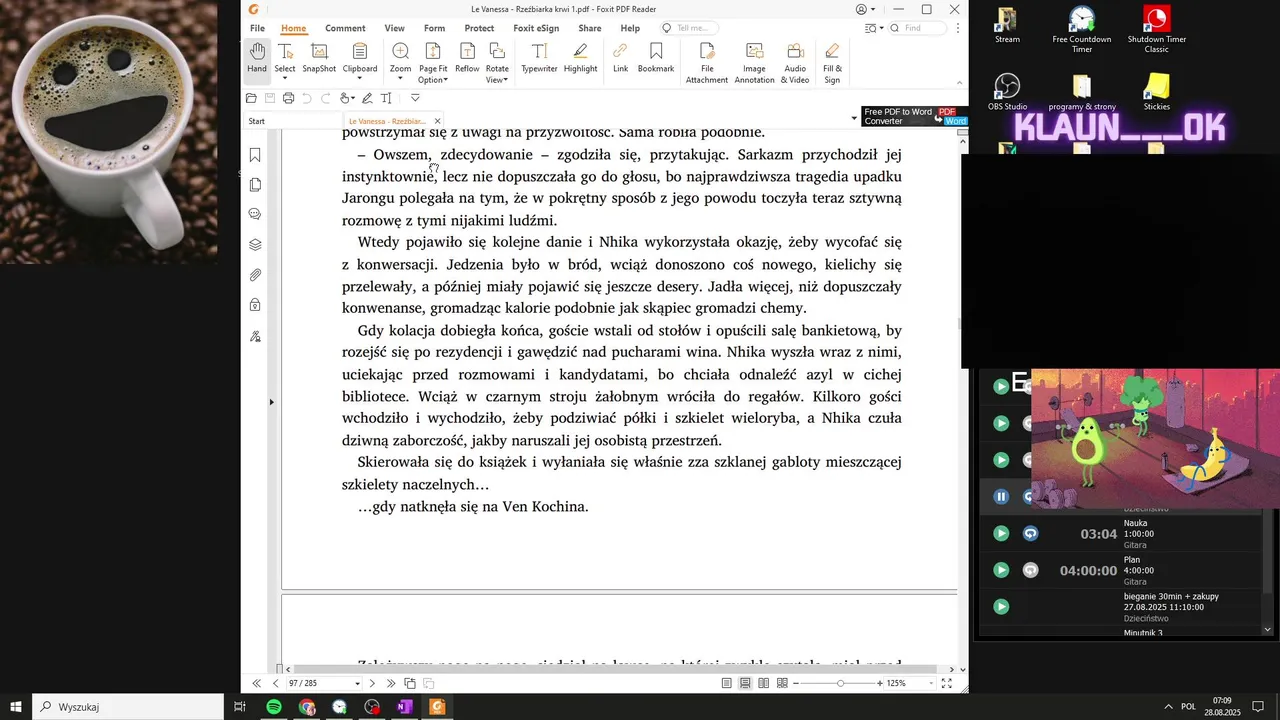The width and height of the screenshot is (1280, 720).
Task: Reset the Plan timer
Action: [x=1031, y=570]
